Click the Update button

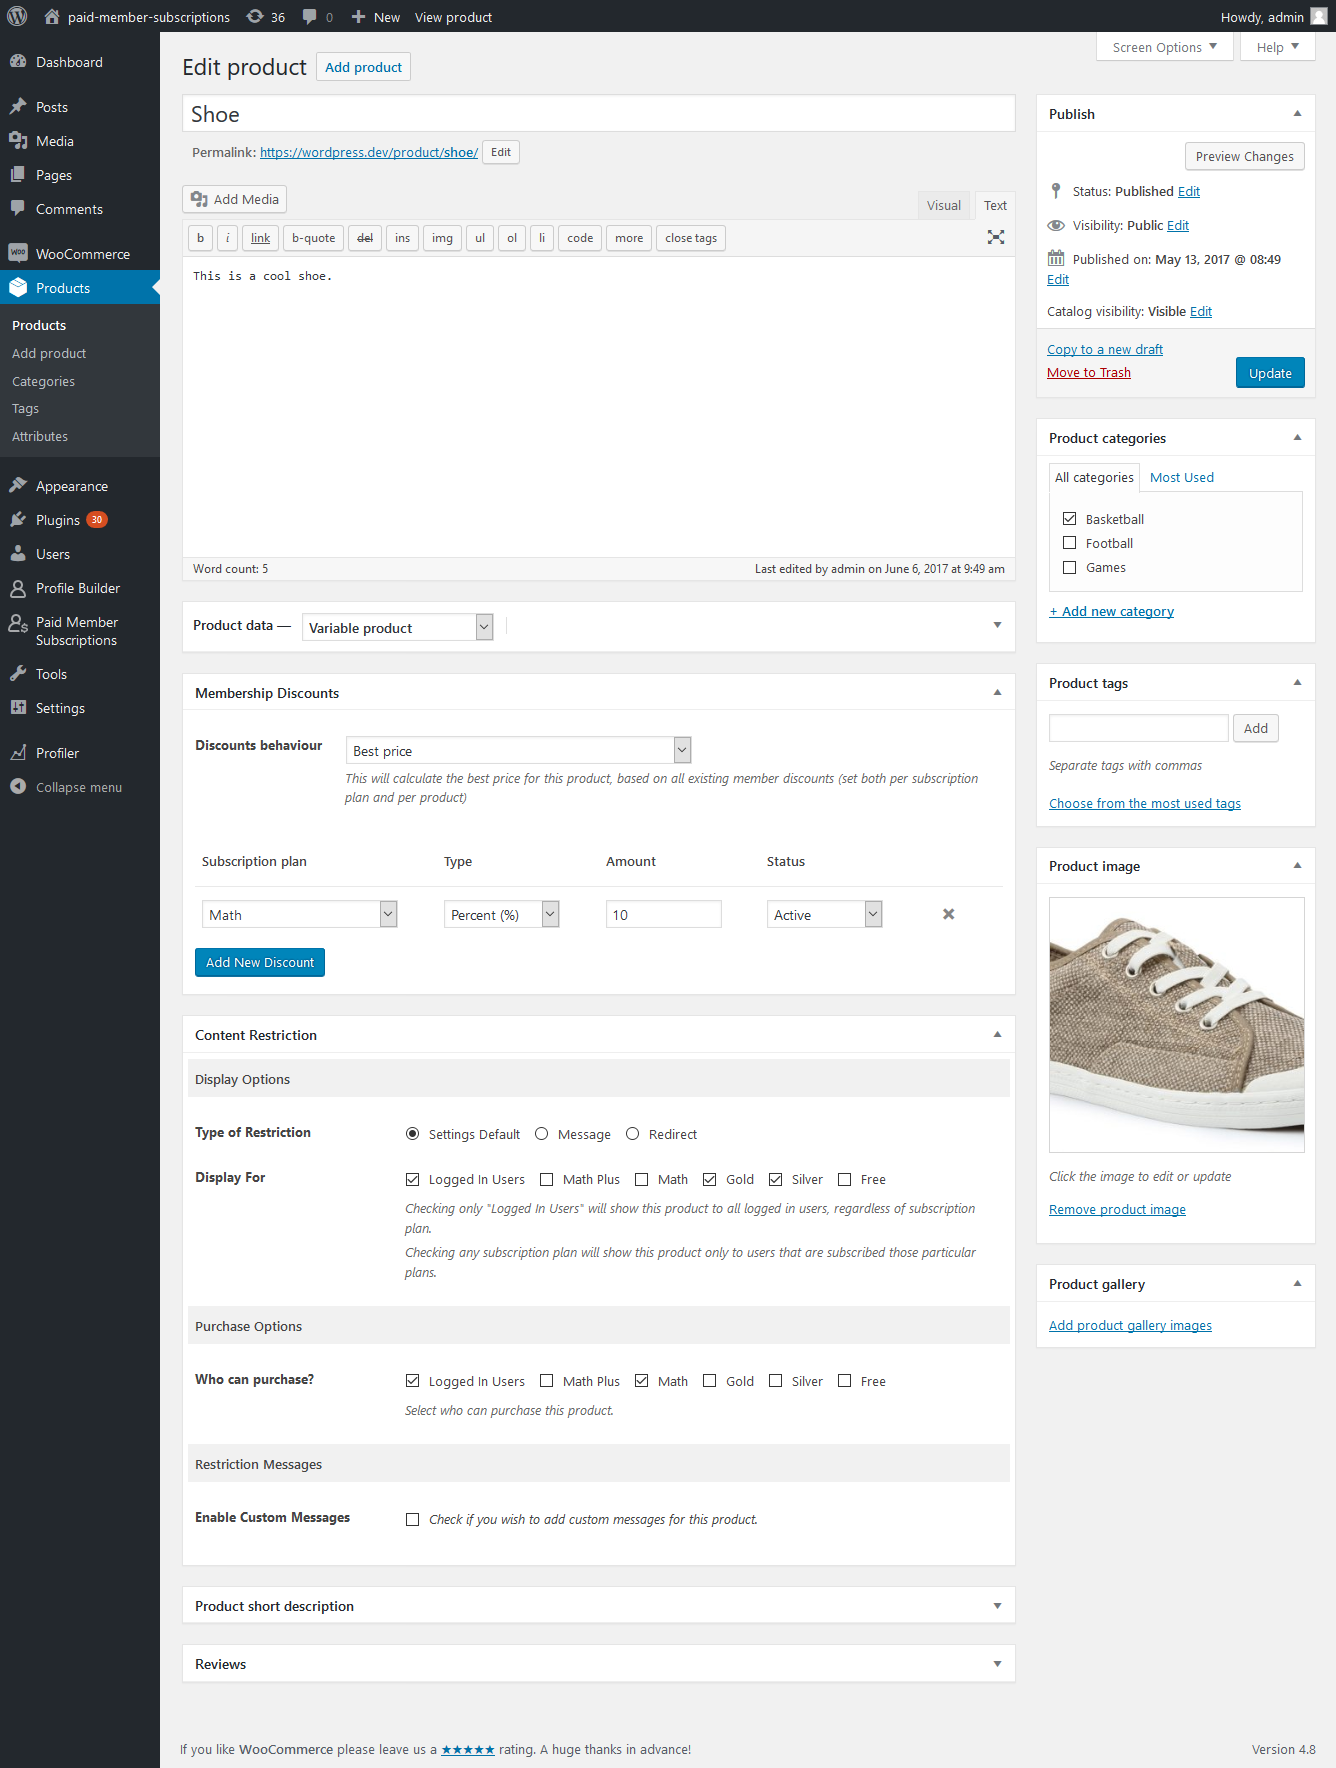pos(1269,373)
